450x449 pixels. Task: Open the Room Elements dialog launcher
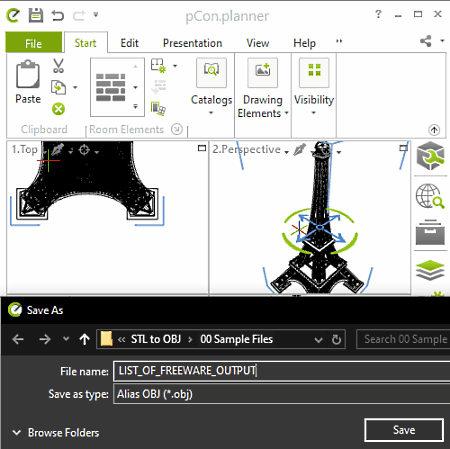coord(177,129)
